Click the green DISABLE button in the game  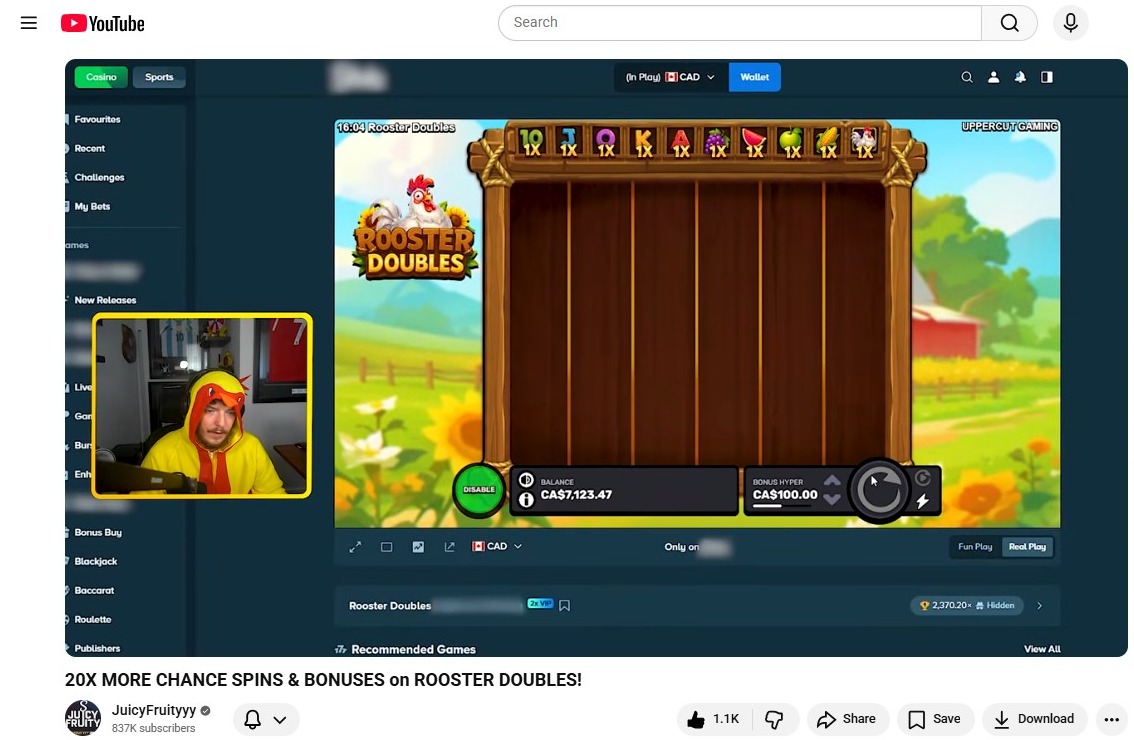(x=478, y=490)
